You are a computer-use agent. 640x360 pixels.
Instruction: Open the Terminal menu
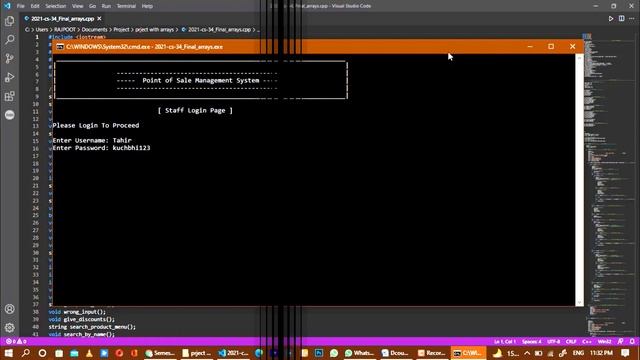click(x=126, y=6)
